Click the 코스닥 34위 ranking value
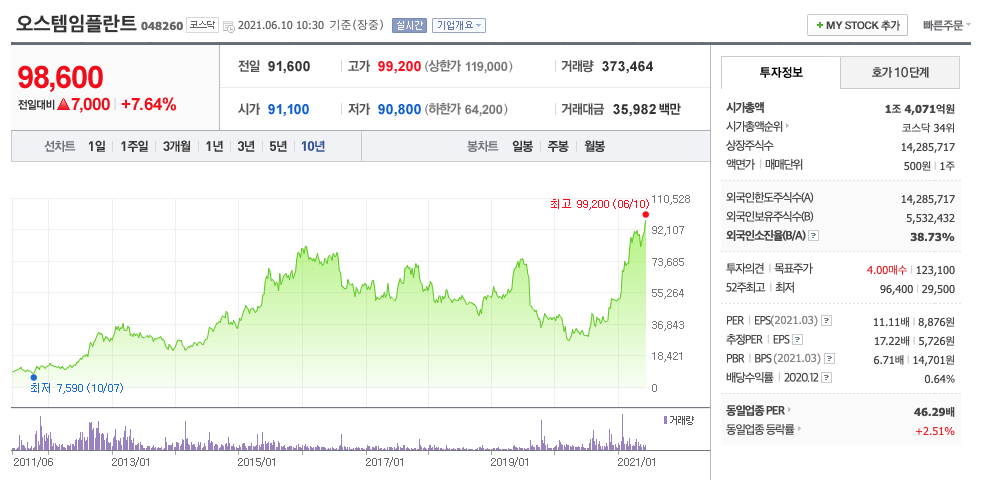The image size is (984, 480). [x=928, y=127]
